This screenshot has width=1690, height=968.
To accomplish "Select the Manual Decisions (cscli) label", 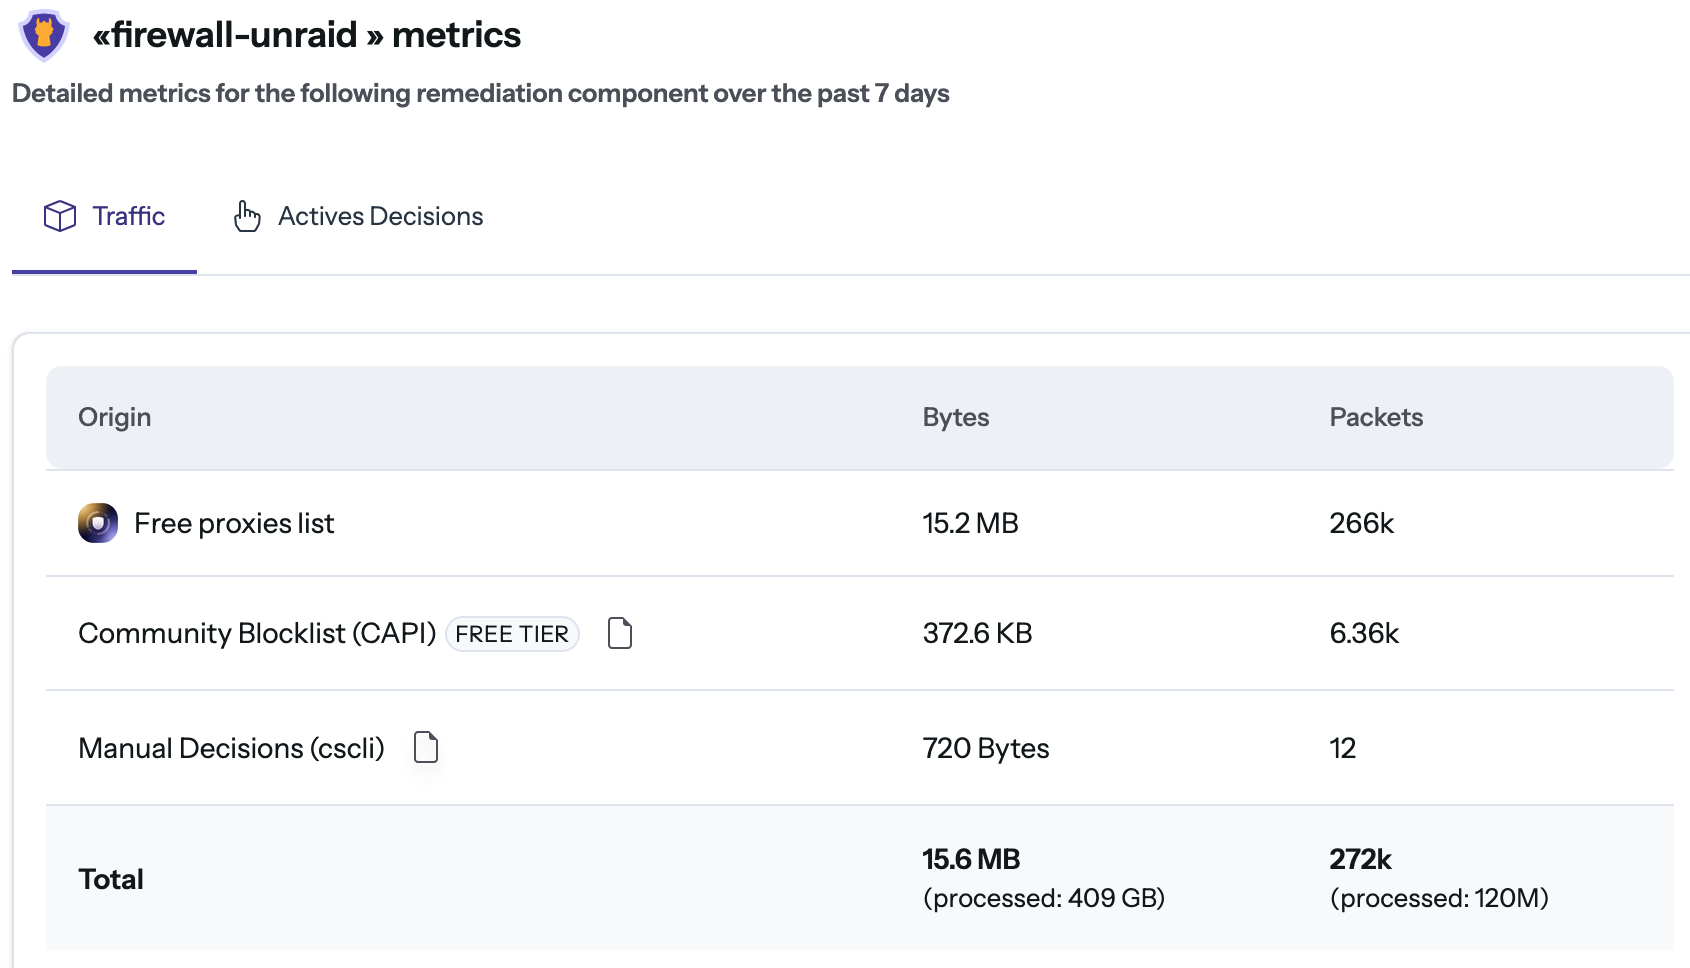I will click(x=231, y=748).
